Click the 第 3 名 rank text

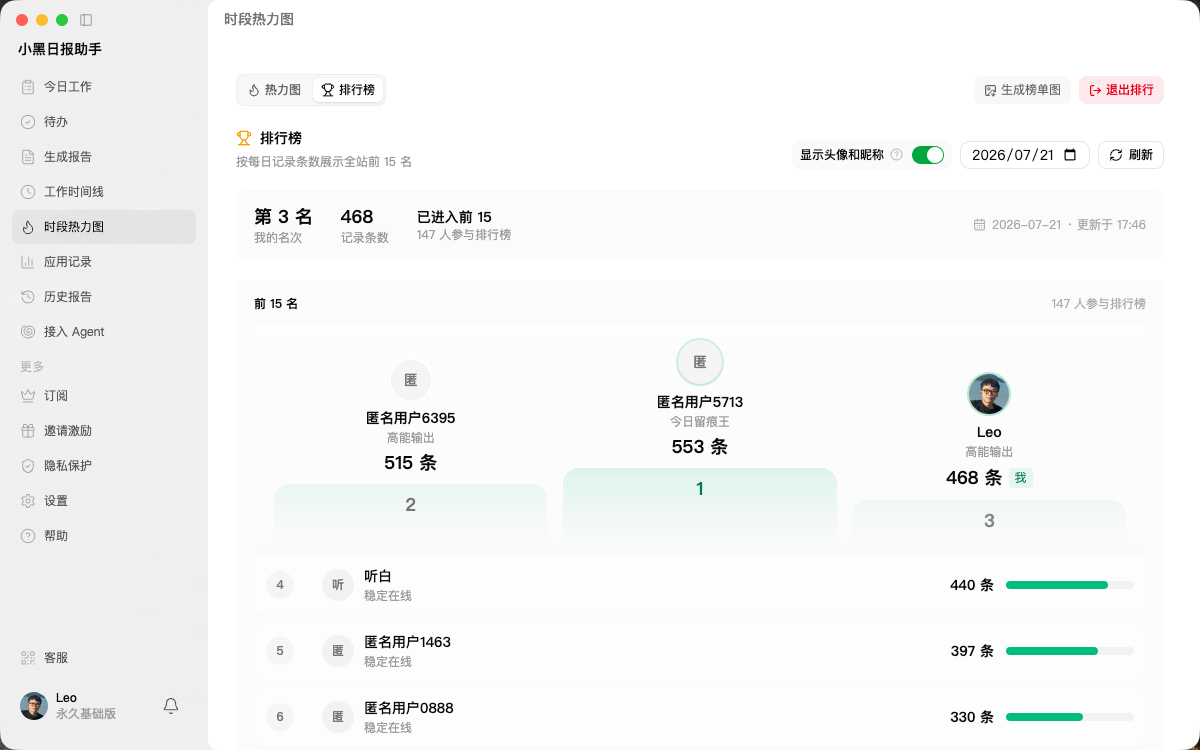tap(283, 217)
